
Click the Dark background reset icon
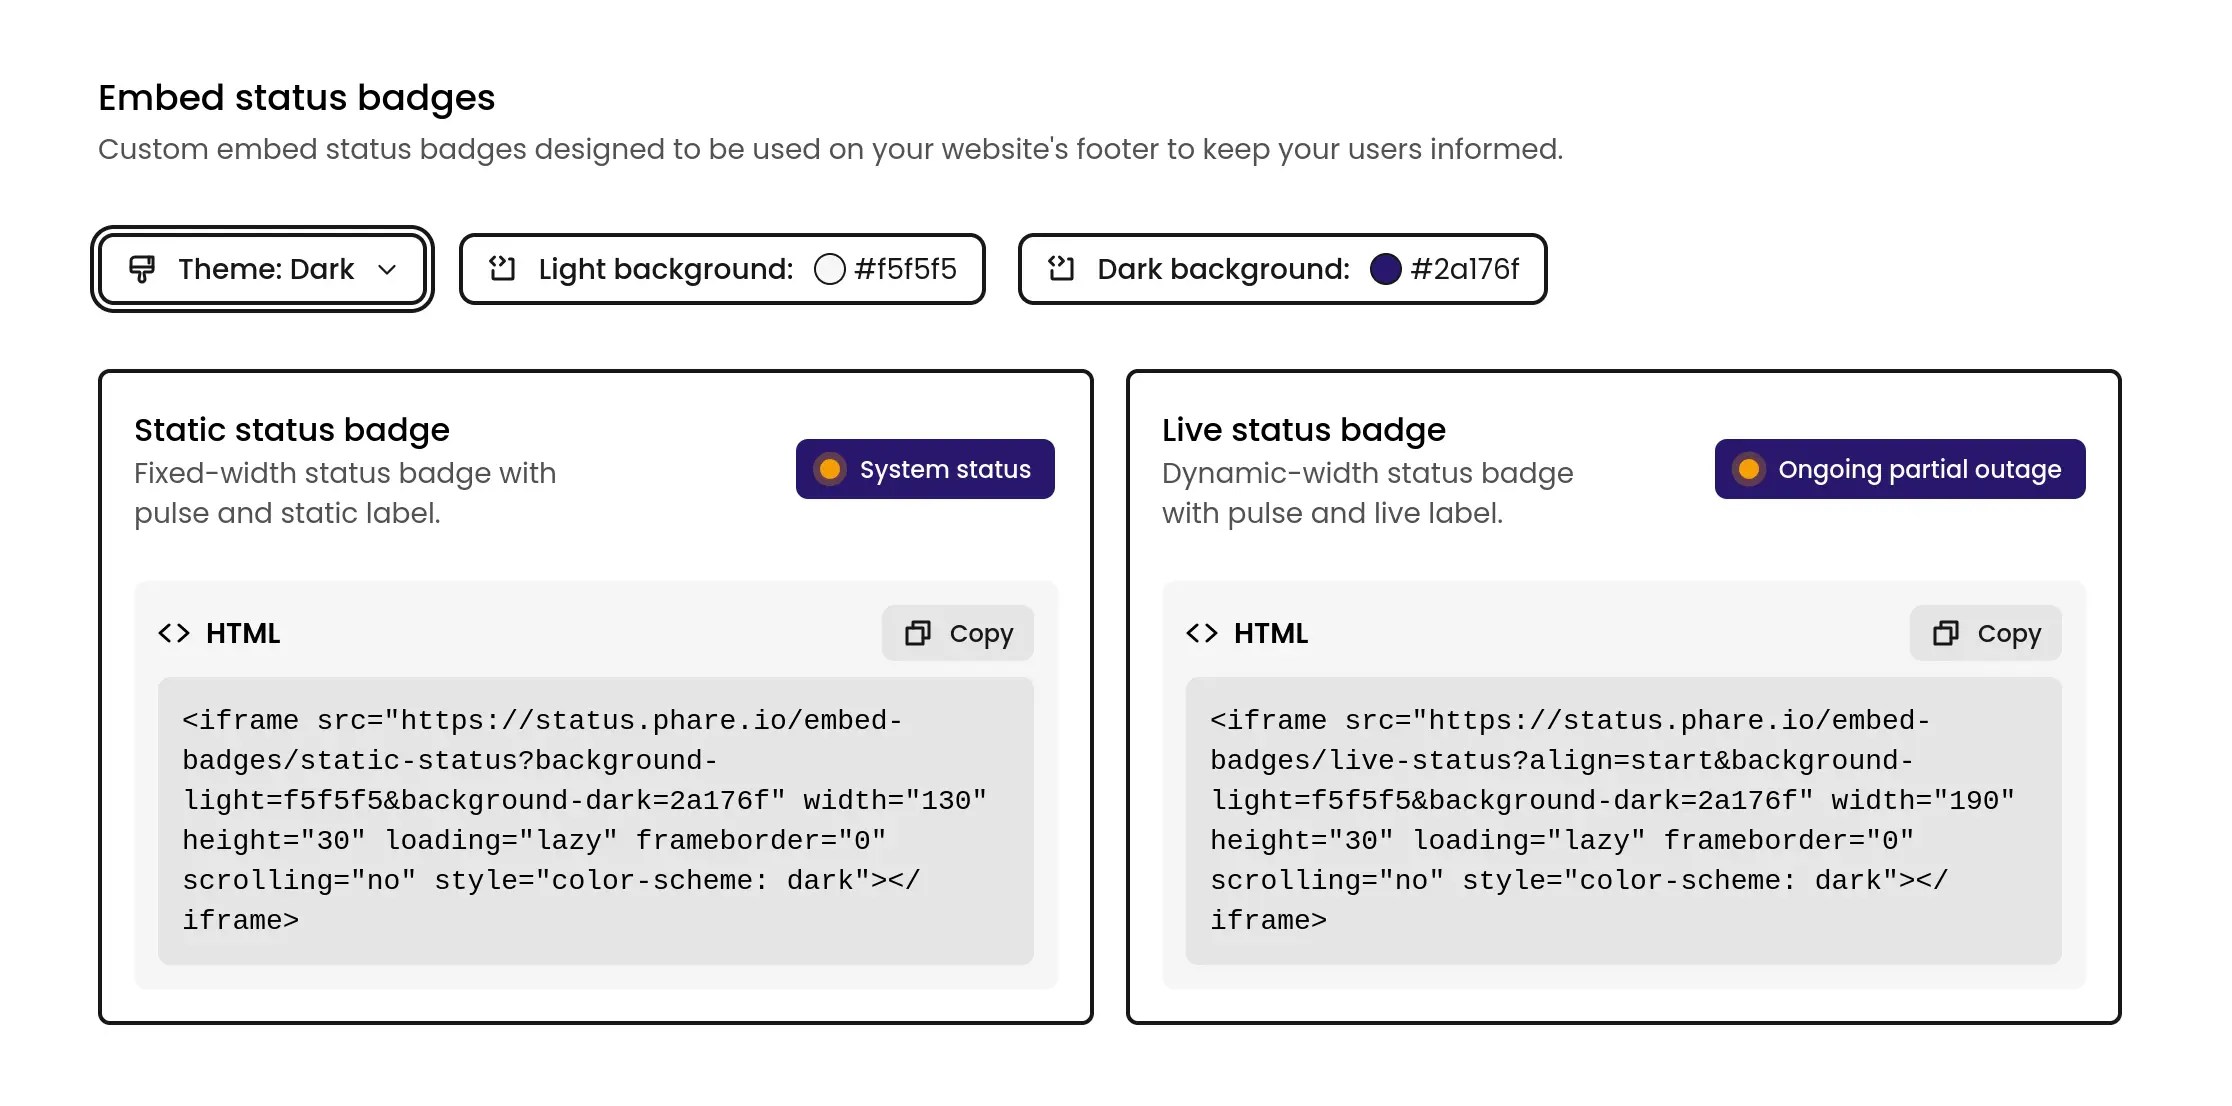(1061, 269)
